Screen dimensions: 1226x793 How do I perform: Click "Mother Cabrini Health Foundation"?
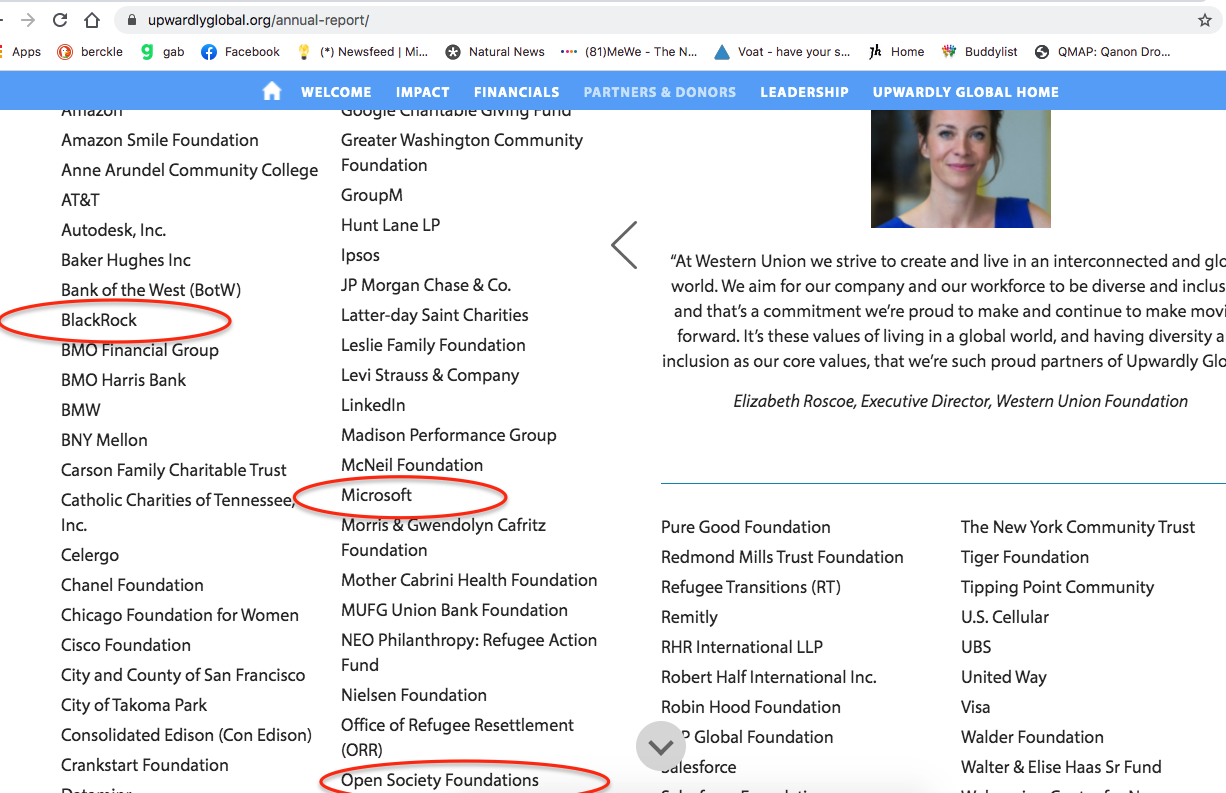(469, 580)
